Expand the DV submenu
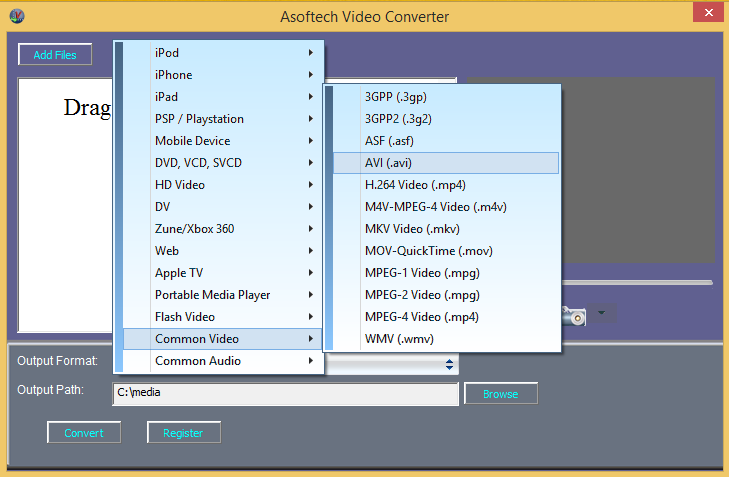The image size is (729, 479). coord(223,207)
